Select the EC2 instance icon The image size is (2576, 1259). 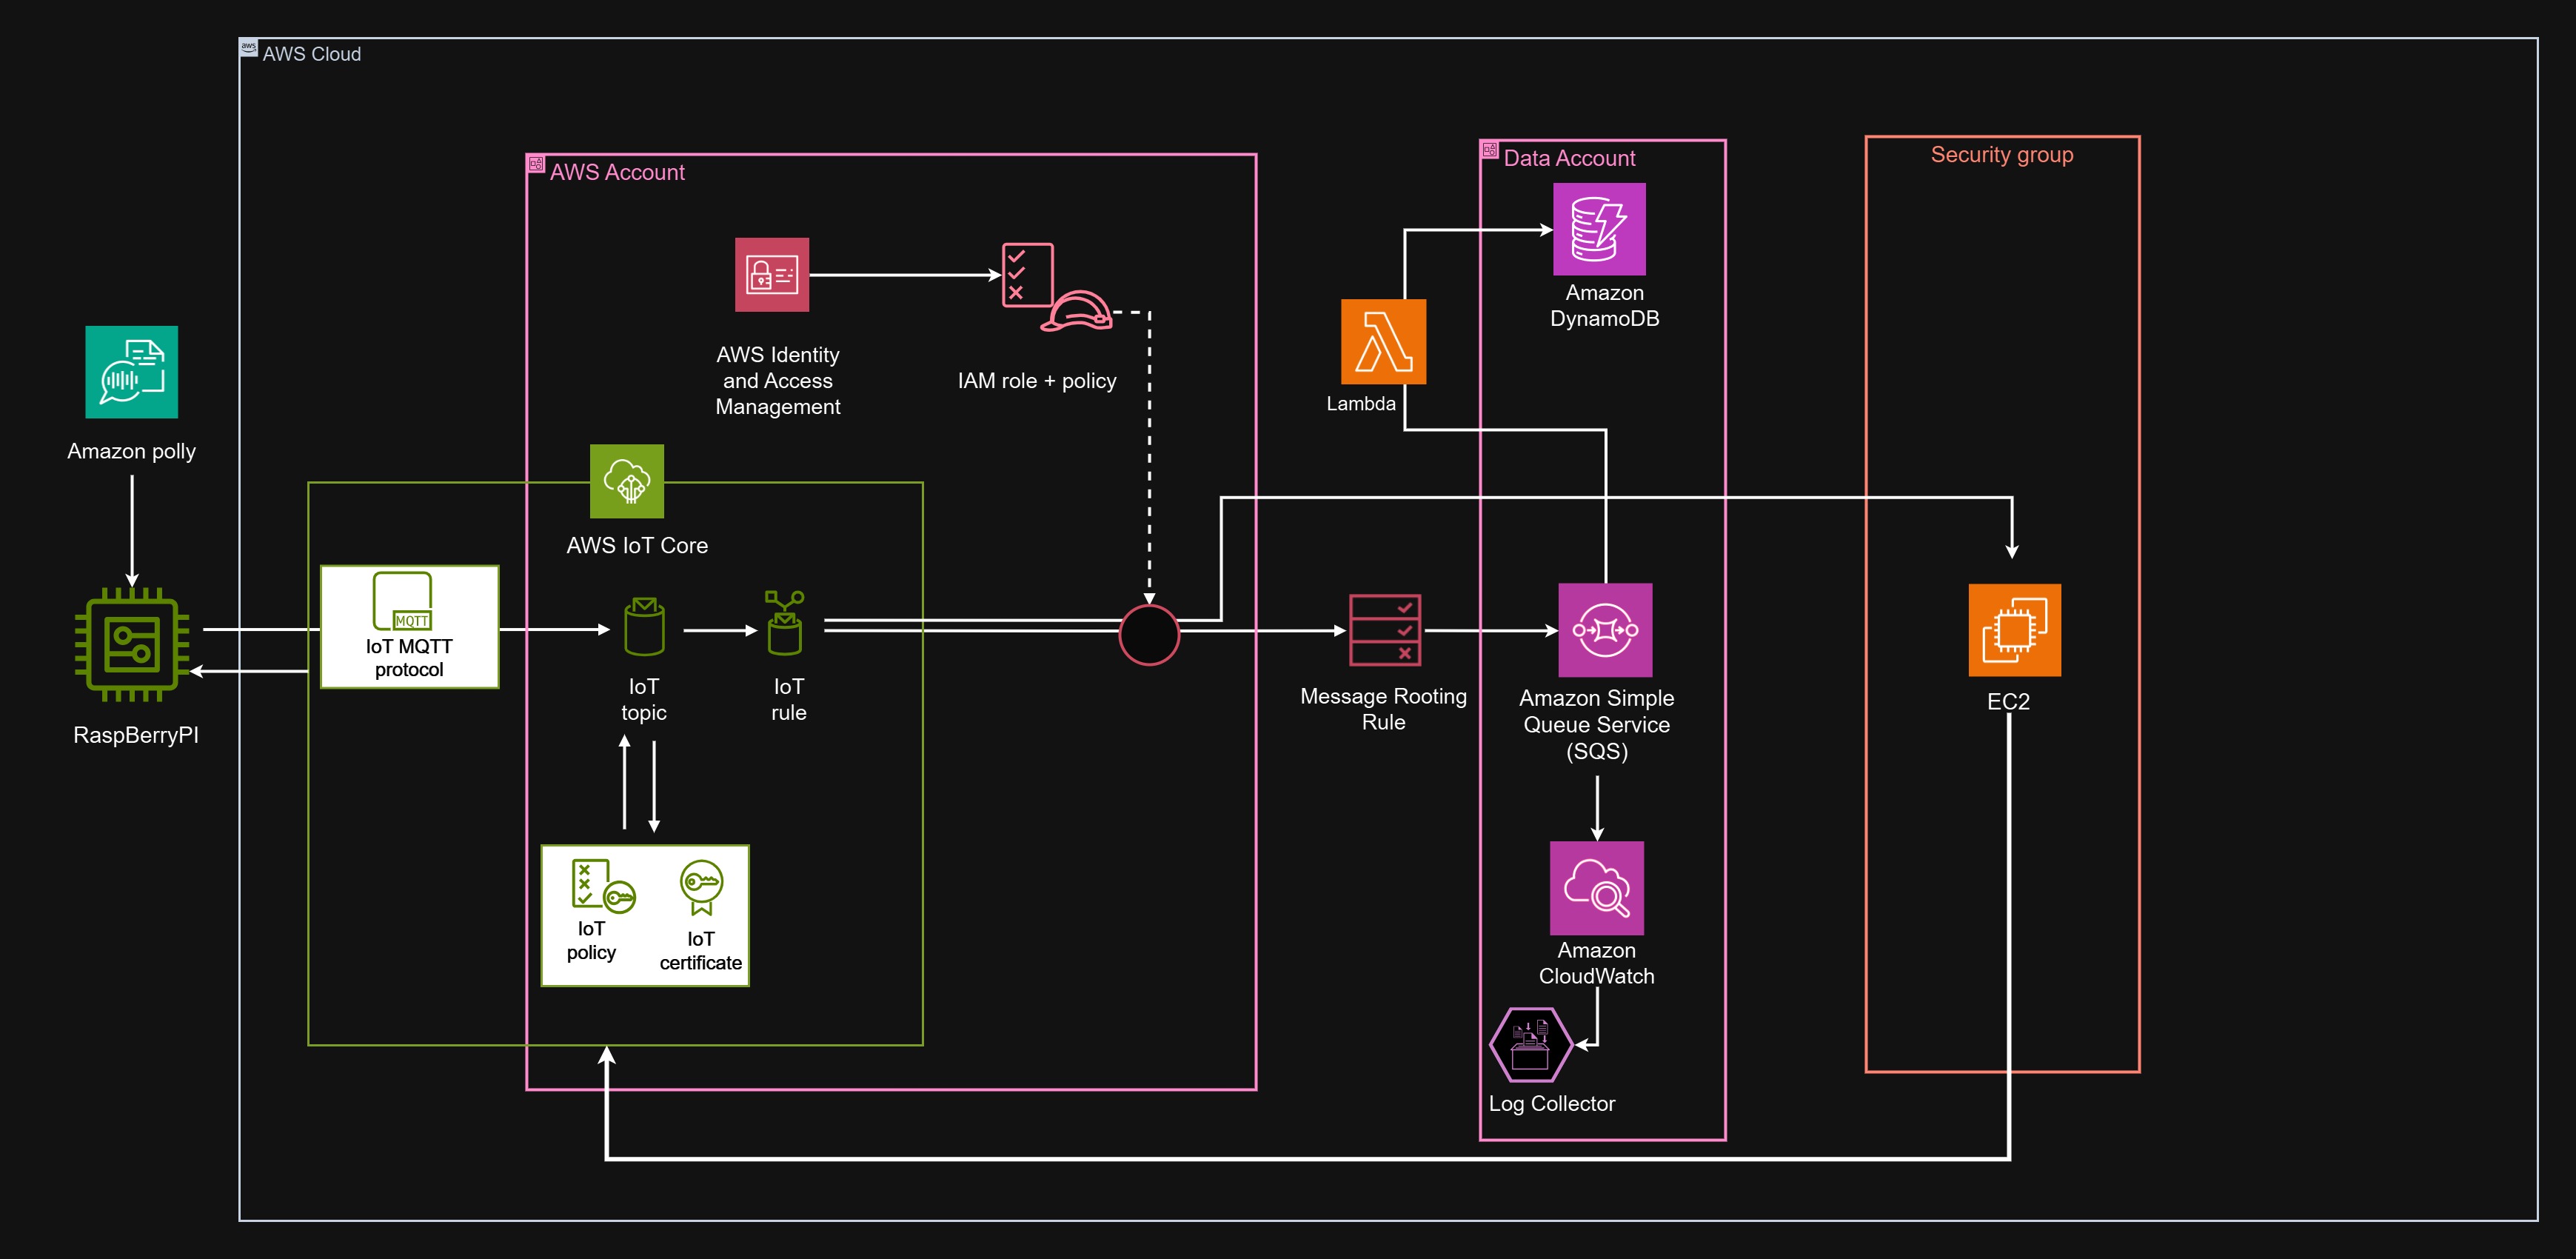tap(2014, 630)
